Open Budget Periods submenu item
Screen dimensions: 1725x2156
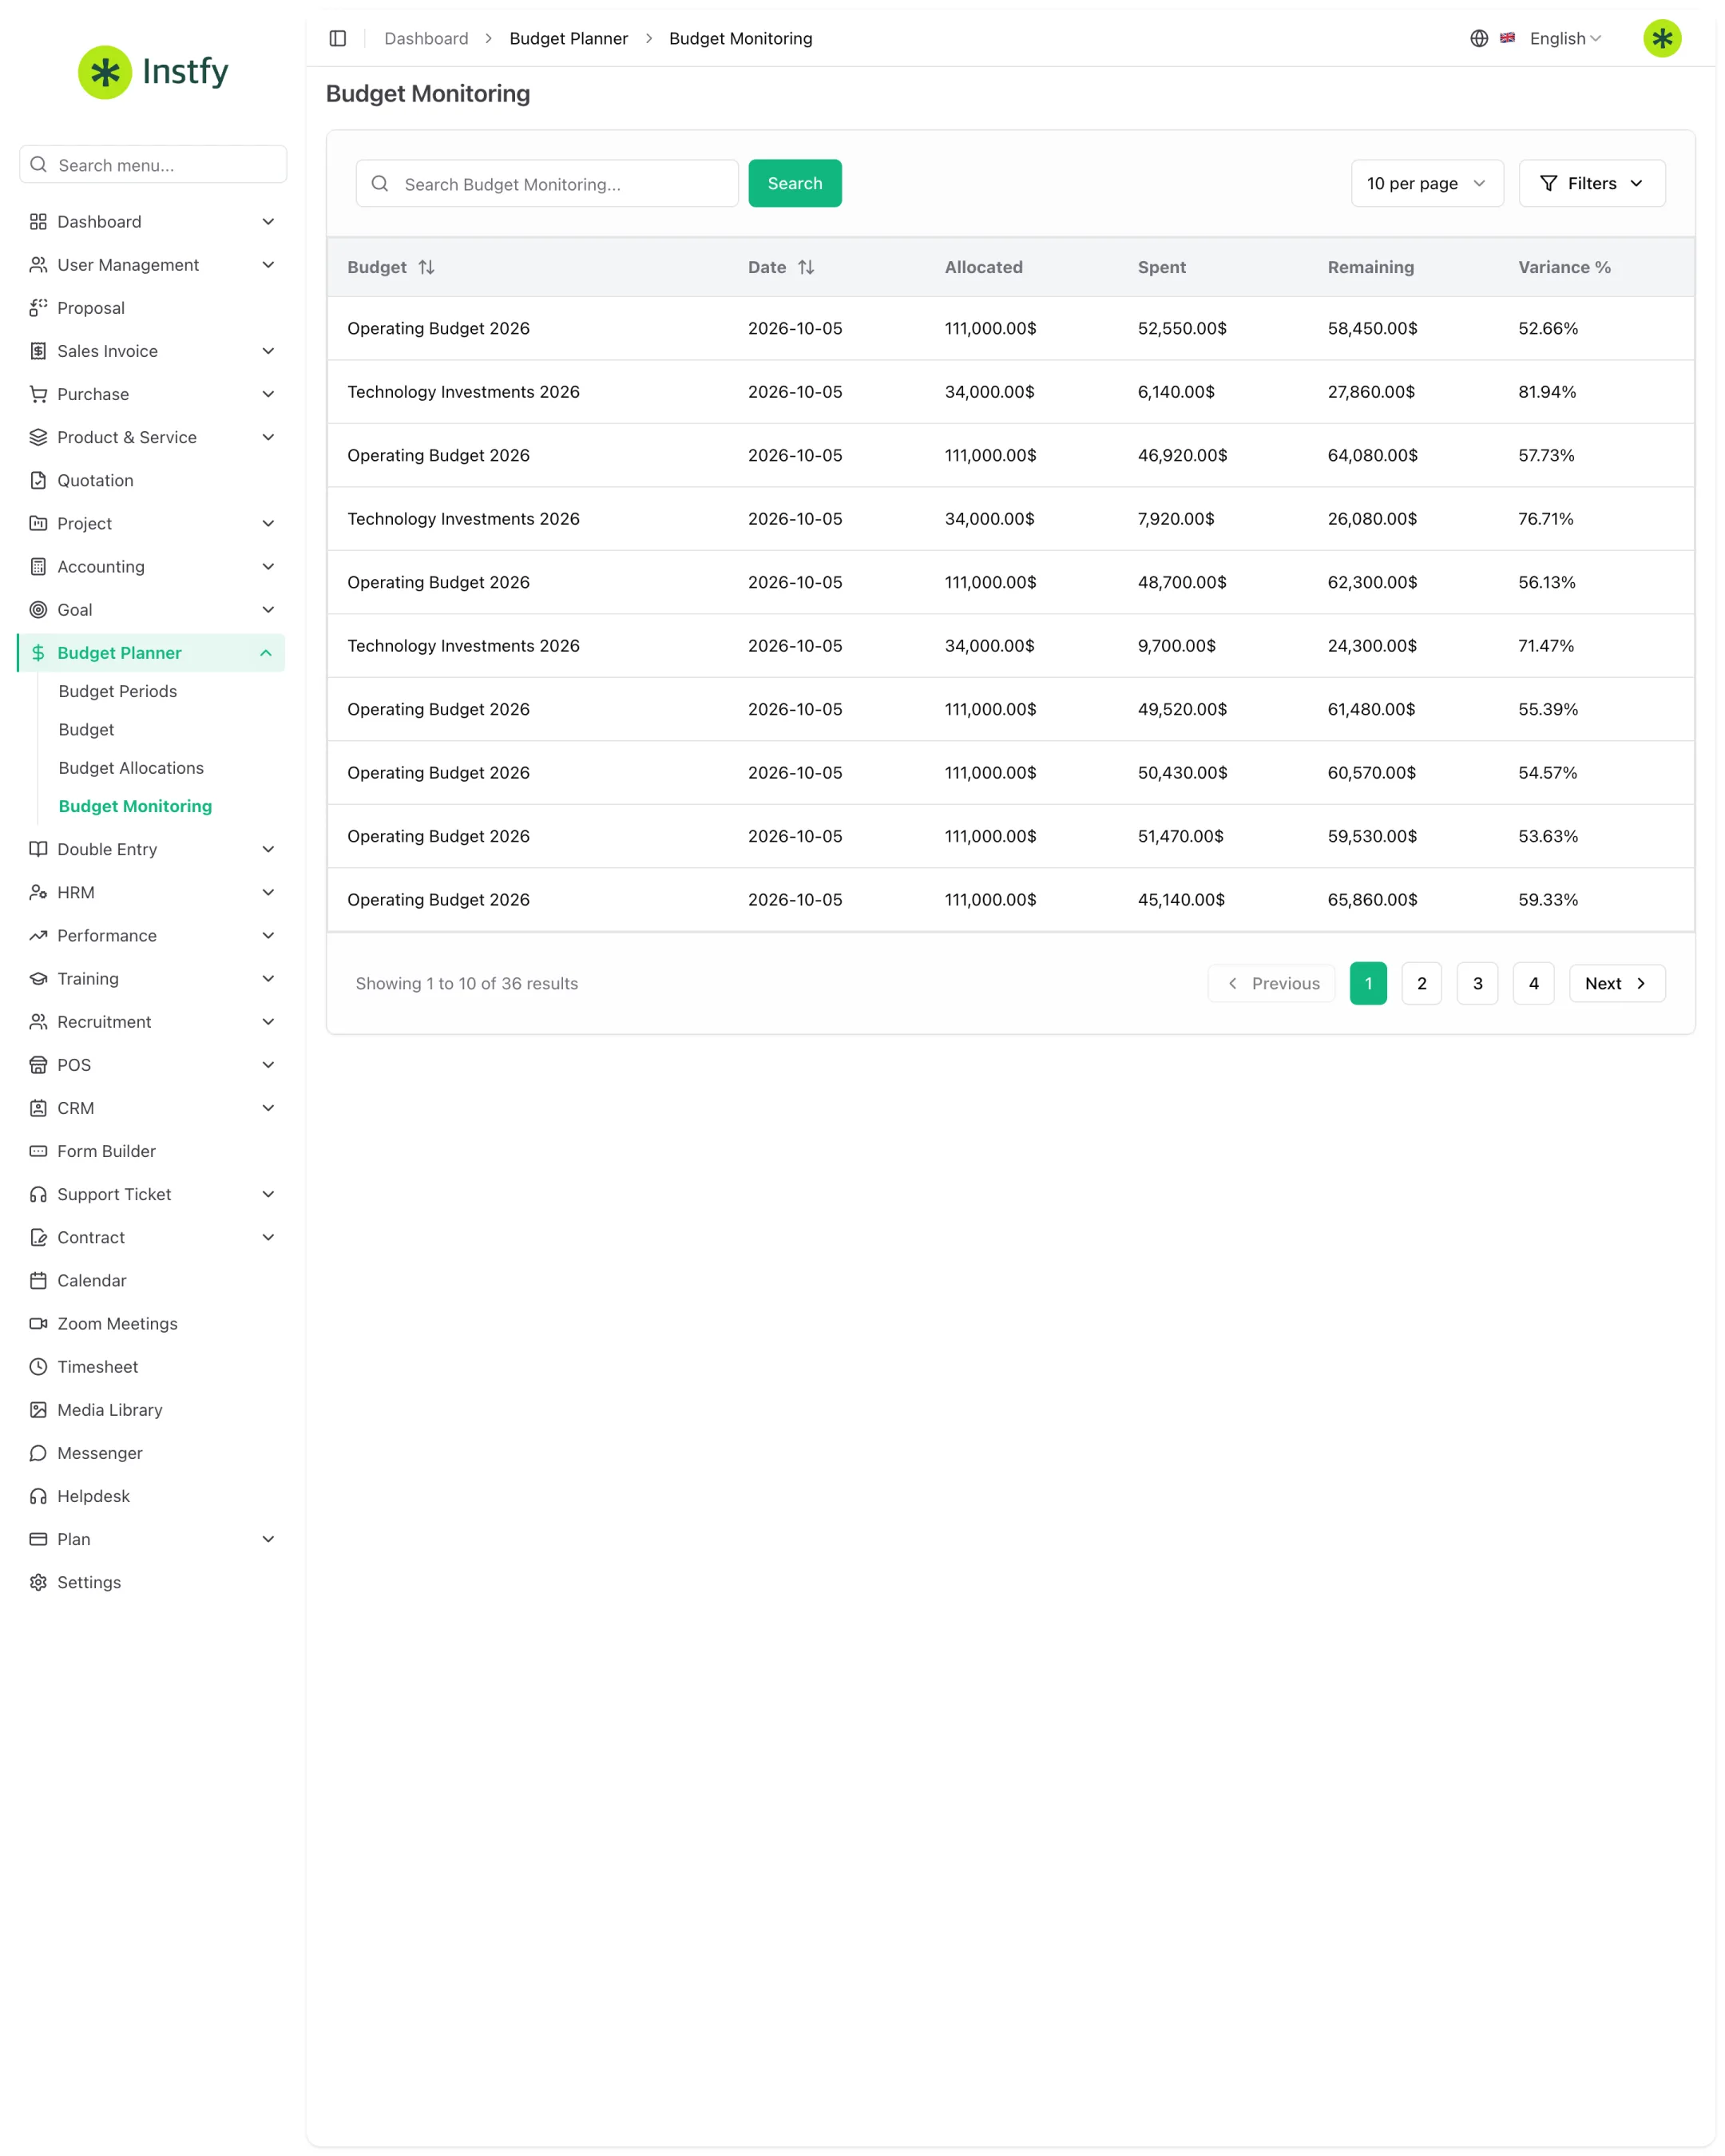pyautogui.click(x=117, y=691)
